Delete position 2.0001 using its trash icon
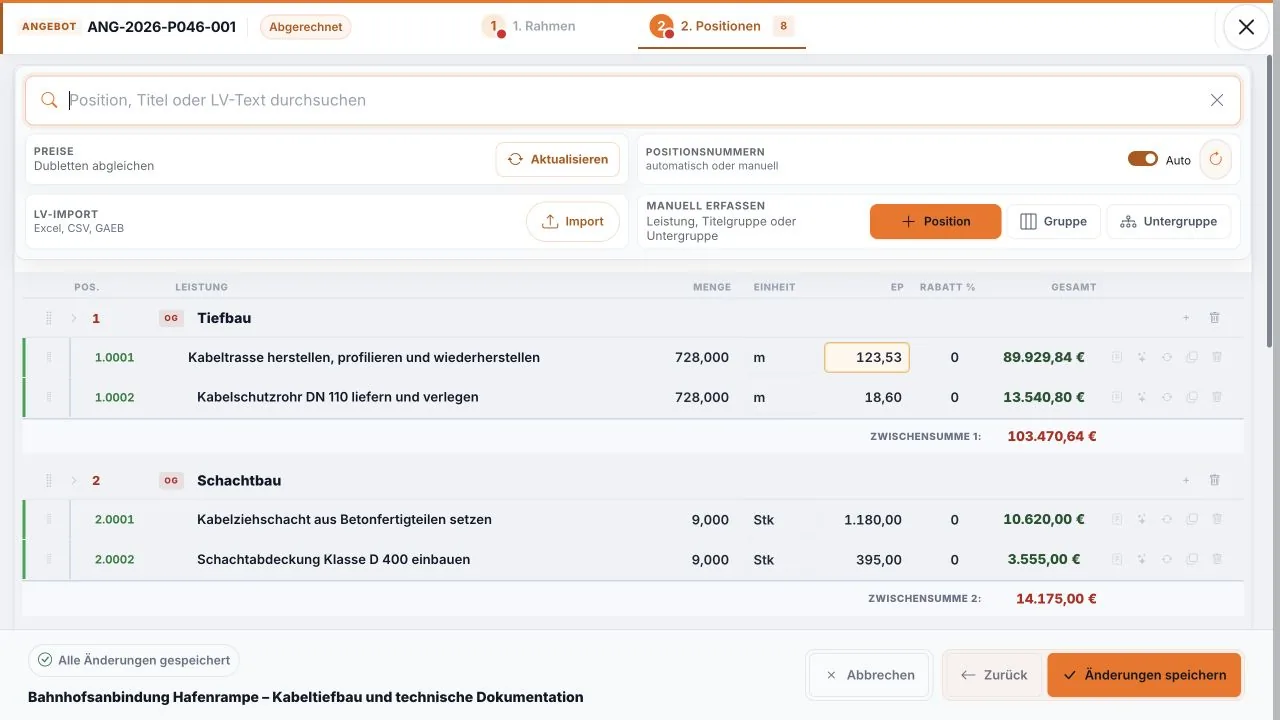This screenshot has width=1280, height=720. click(x=1217, y=519)
